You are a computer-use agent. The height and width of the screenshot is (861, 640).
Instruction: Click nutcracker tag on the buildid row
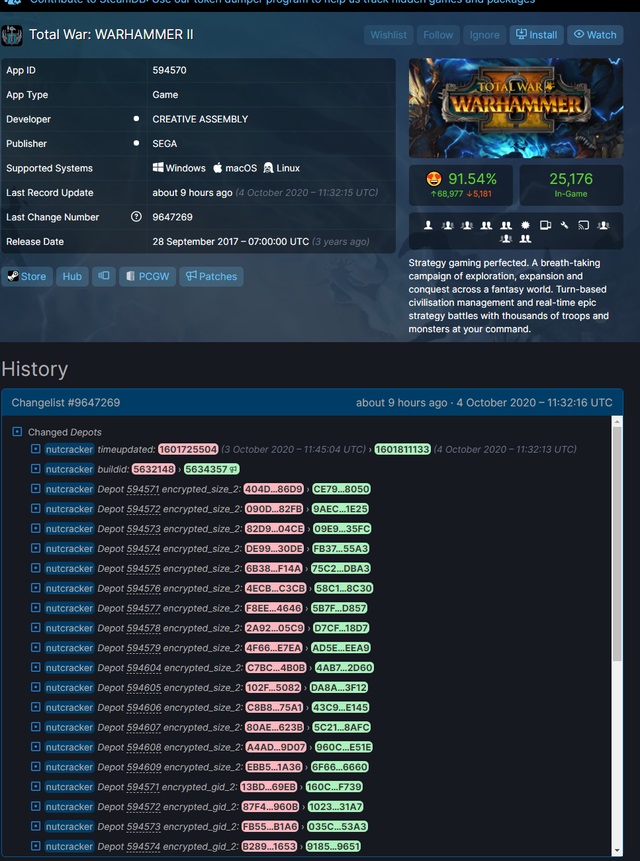tap(69, 469)
